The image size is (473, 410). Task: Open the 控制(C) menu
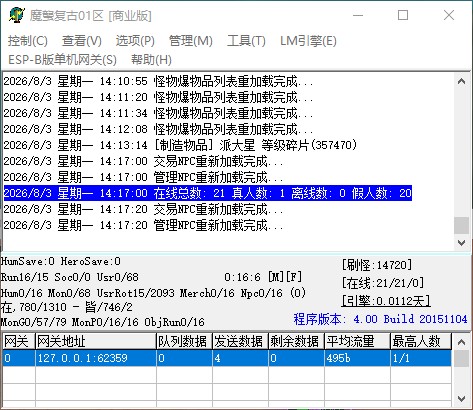(28, 41)
